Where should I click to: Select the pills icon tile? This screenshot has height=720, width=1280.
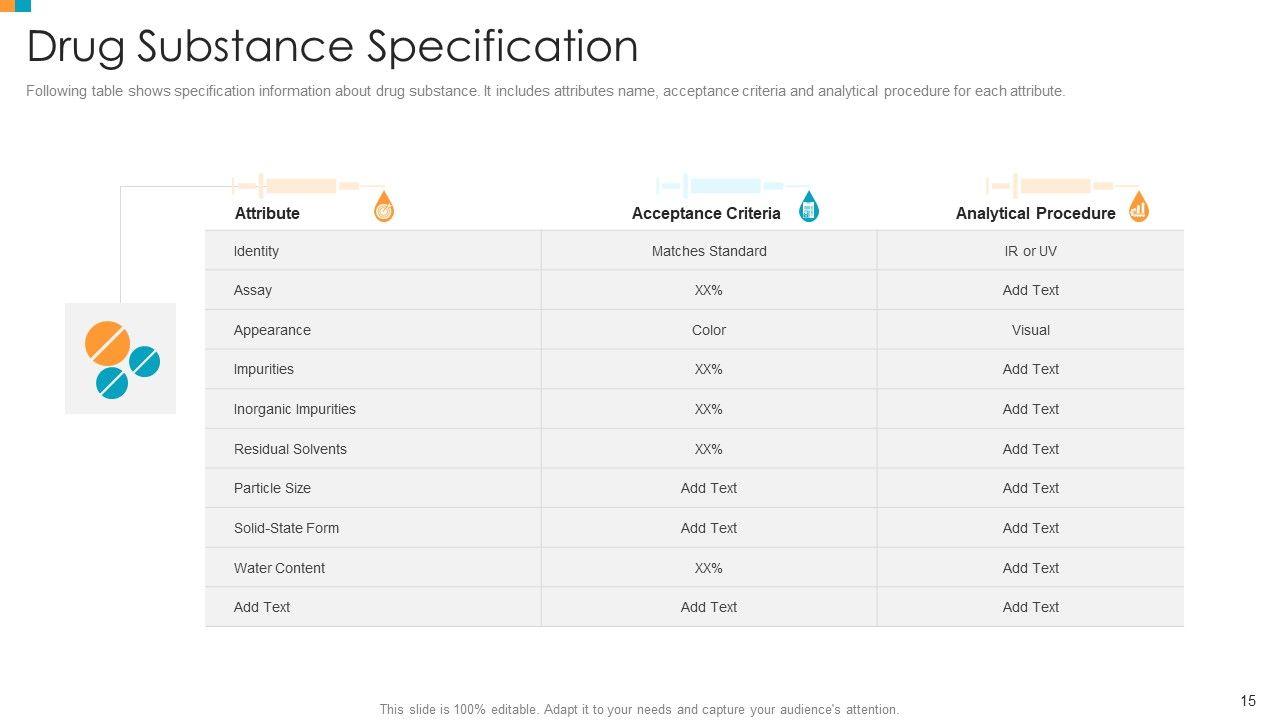pyautogui.click(x=120, y=358)
